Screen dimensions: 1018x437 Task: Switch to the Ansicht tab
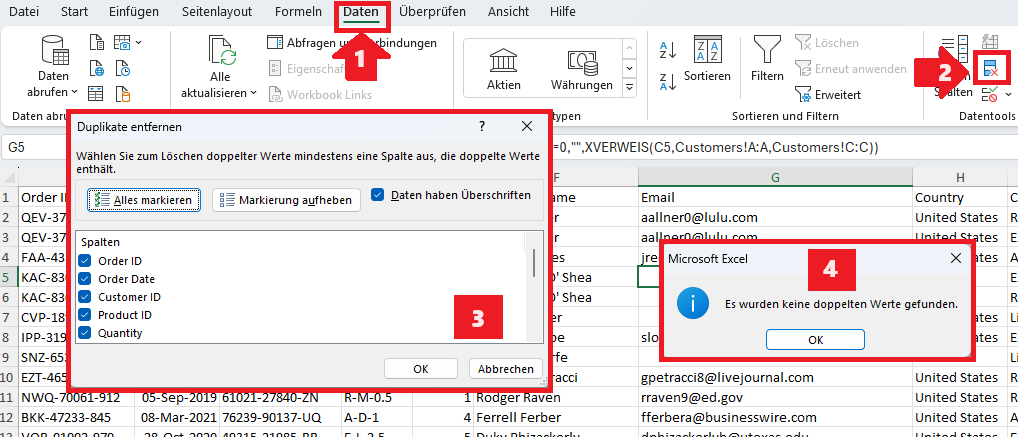pyautogui.click(x=508, y=12)
